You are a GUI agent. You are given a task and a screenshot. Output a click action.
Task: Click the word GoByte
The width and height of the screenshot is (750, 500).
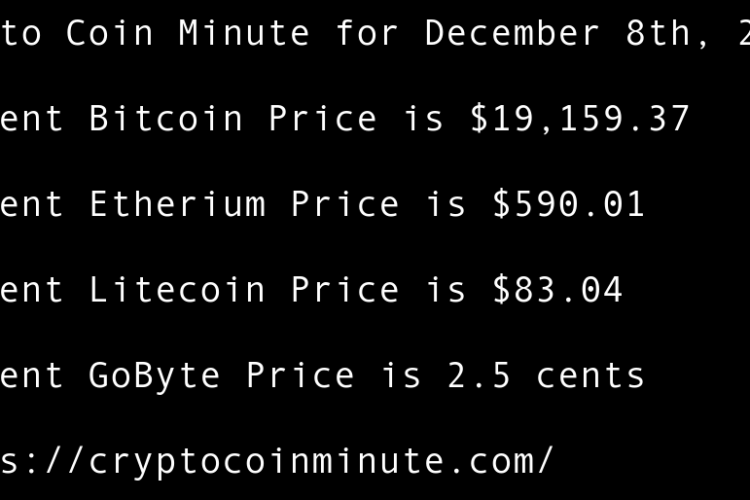(155, 376)
